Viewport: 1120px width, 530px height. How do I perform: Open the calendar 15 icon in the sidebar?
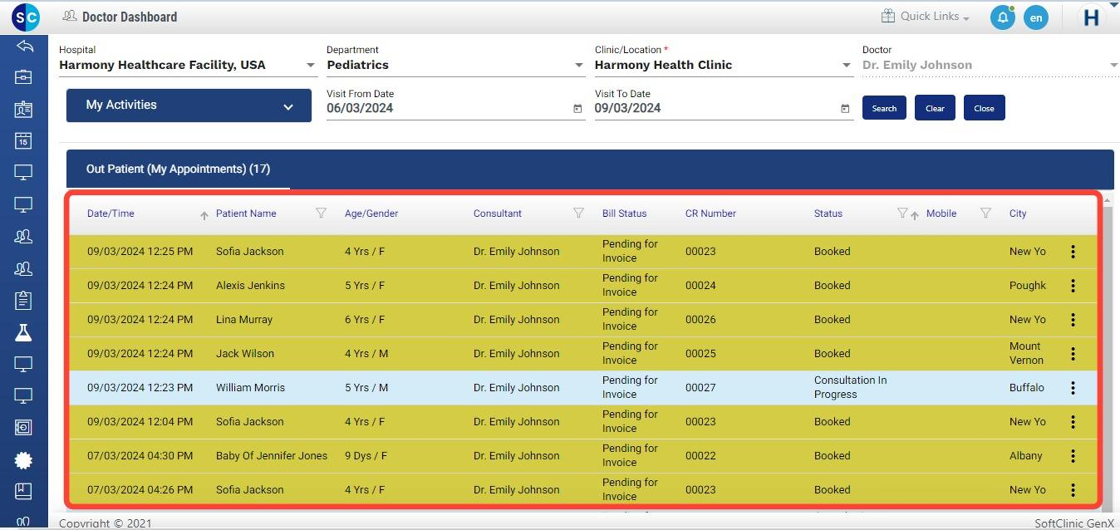24,141
